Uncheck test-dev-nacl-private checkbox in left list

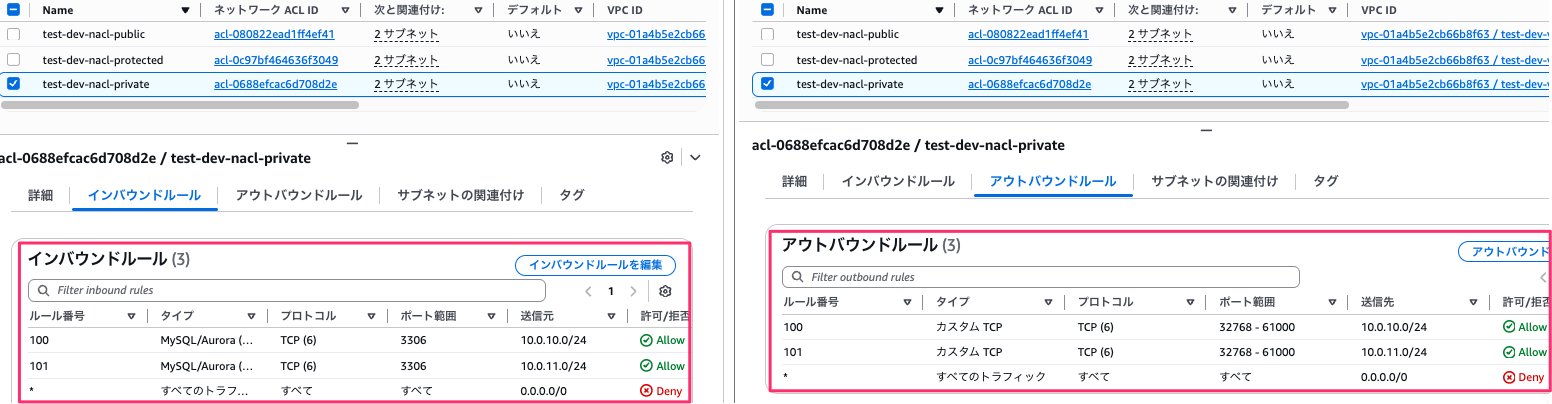tap(13, 84)
